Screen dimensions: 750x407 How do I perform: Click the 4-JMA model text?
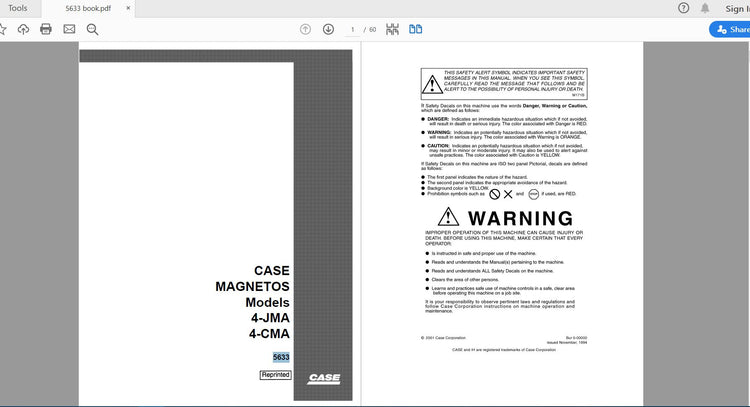point(270,318)
